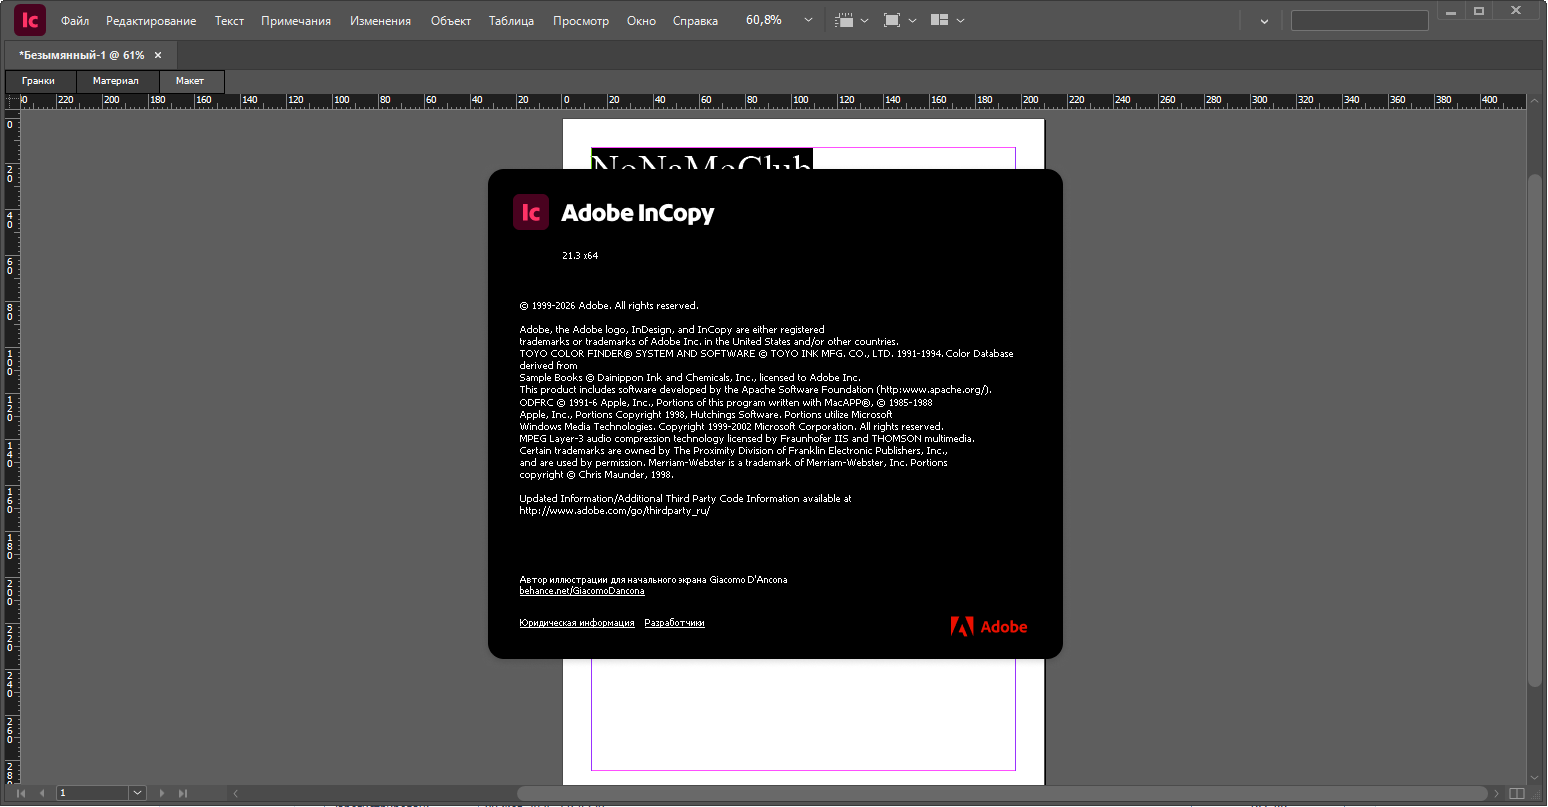This screenshot has height=807, width=1548.
Task: Click the http://www.adobe.com/go/thirdparty_ru/ text
Action: click(x=615, y=511)
